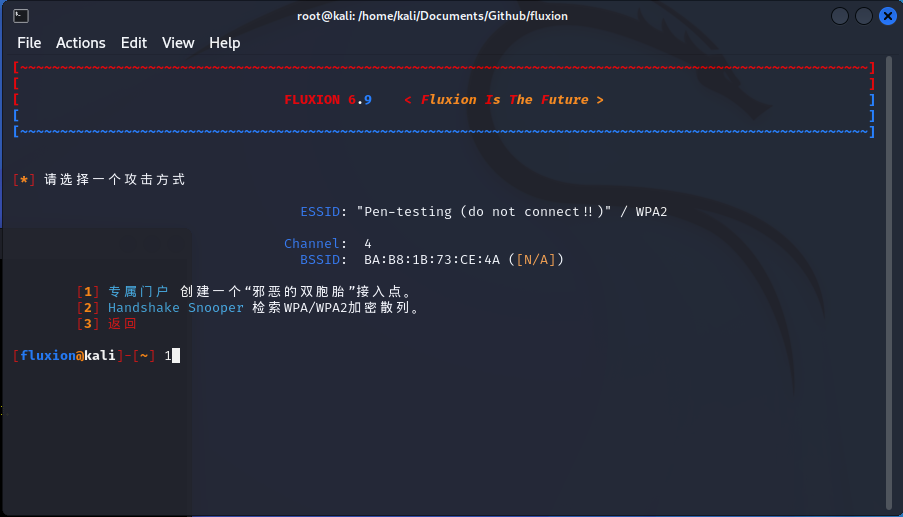Click the window title 'root@kali: /home/kali/Documents/Github/fluxion'
Image resolution: width=903 pixels, height=517 pixels.
[x=432, y=16]
